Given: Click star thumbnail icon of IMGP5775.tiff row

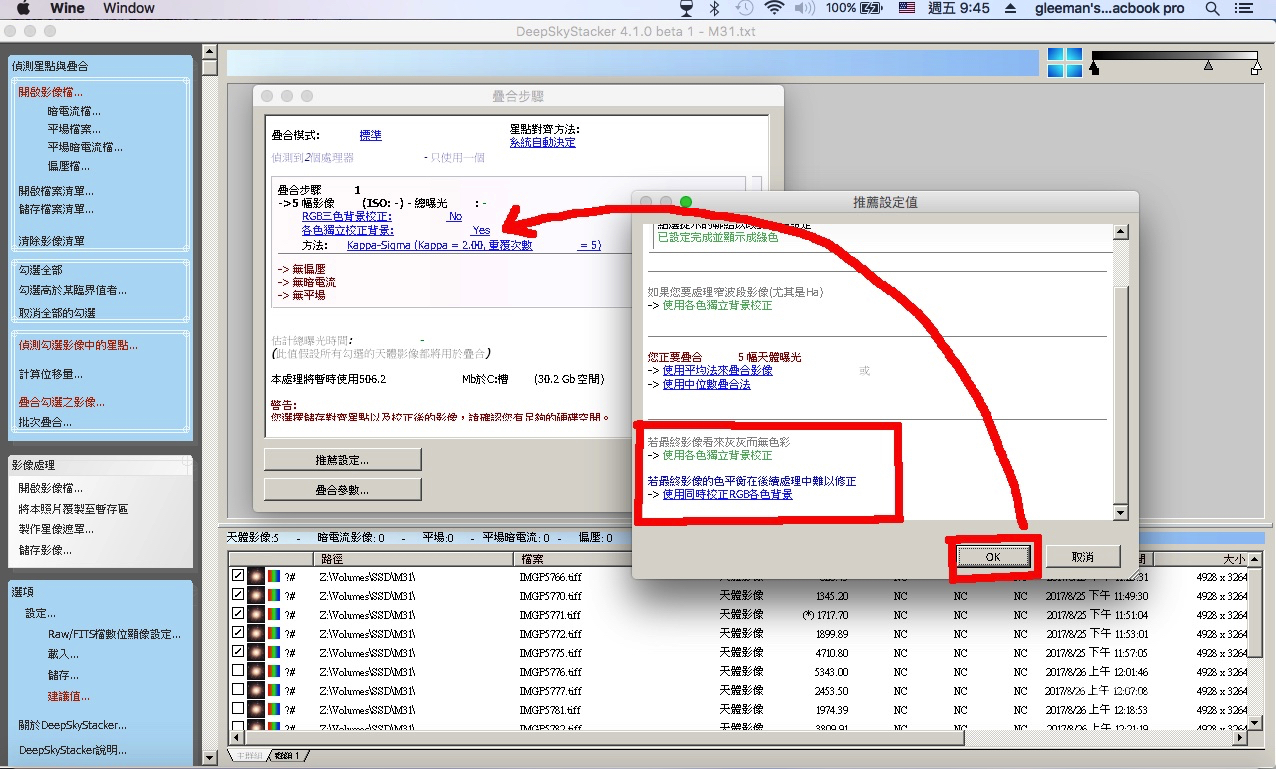Looking at the screenshot, I should click(x=255, y=653).
